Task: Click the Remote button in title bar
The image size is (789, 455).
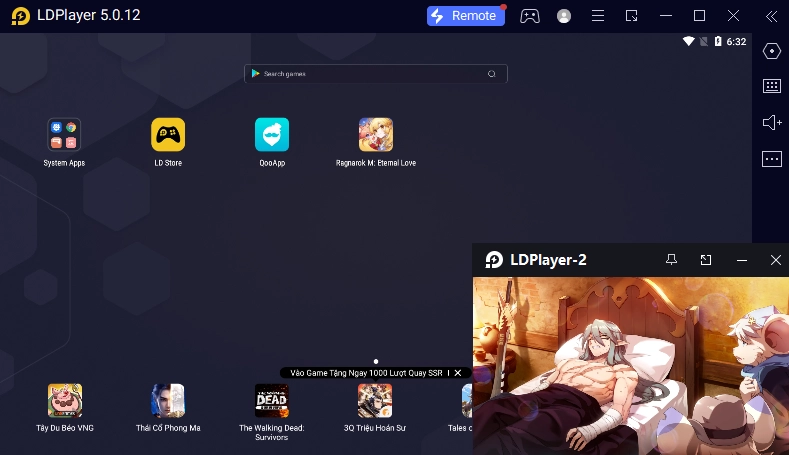Action: point(466,16)
